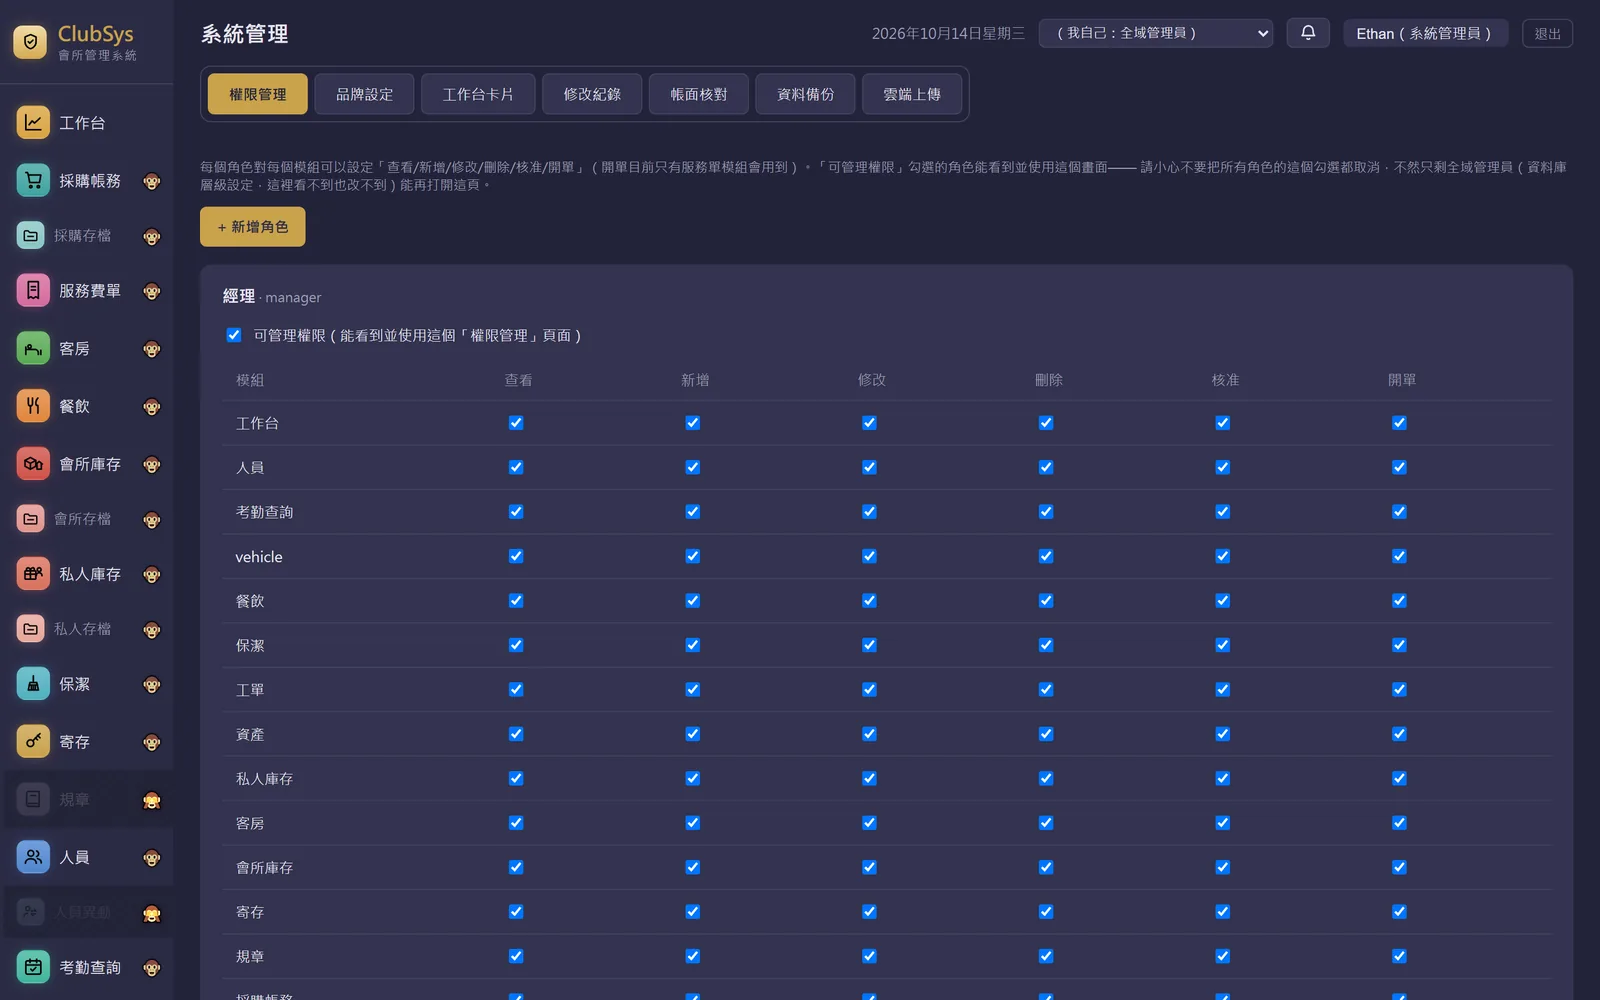Click the notification bell icon

click(1308, 33)
